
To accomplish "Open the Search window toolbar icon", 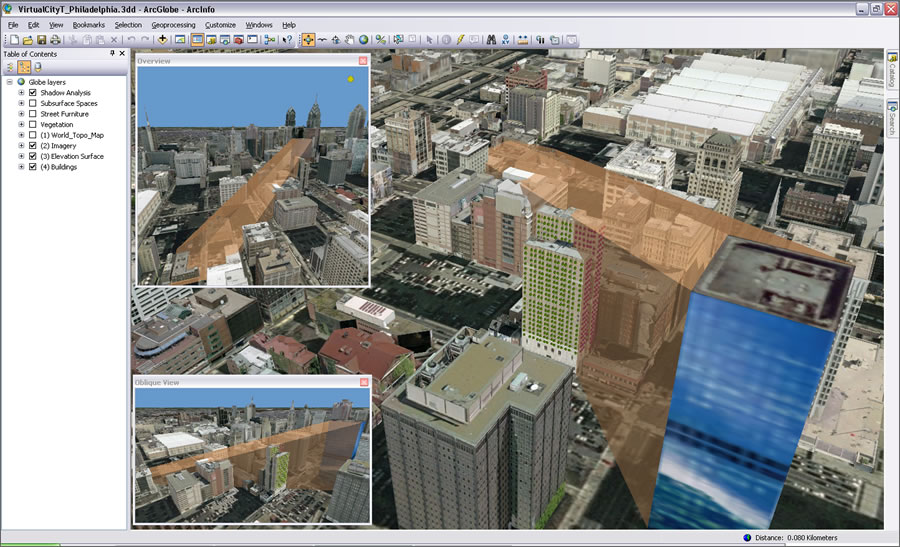I will [x=225, y=40].
